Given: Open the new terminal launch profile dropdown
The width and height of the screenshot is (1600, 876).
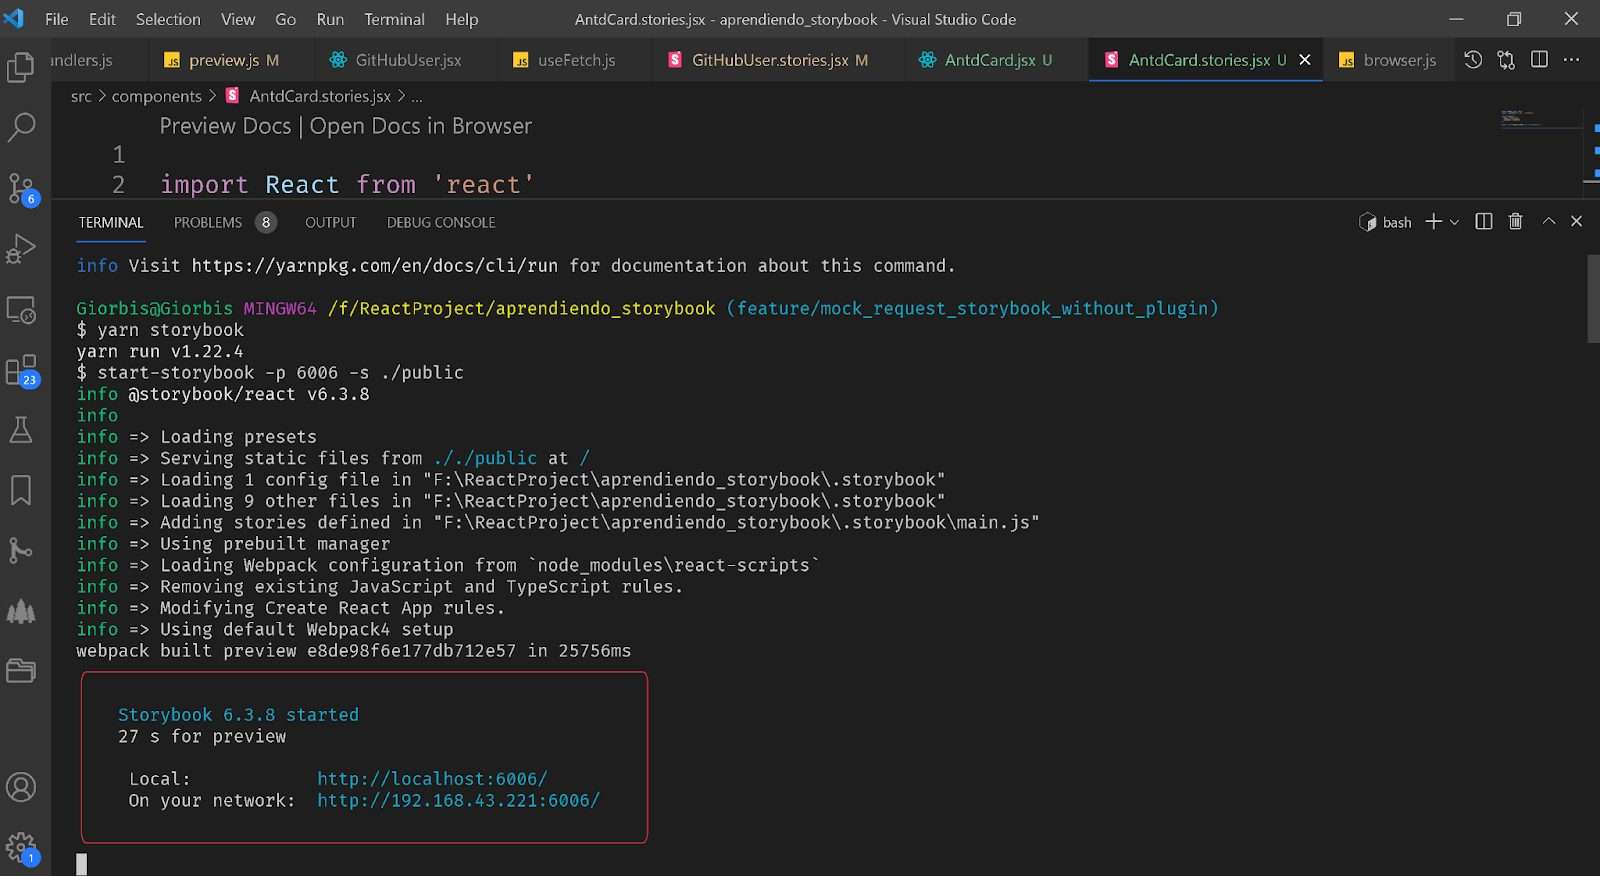Looking at the screenshot, I should [1454, 222].
